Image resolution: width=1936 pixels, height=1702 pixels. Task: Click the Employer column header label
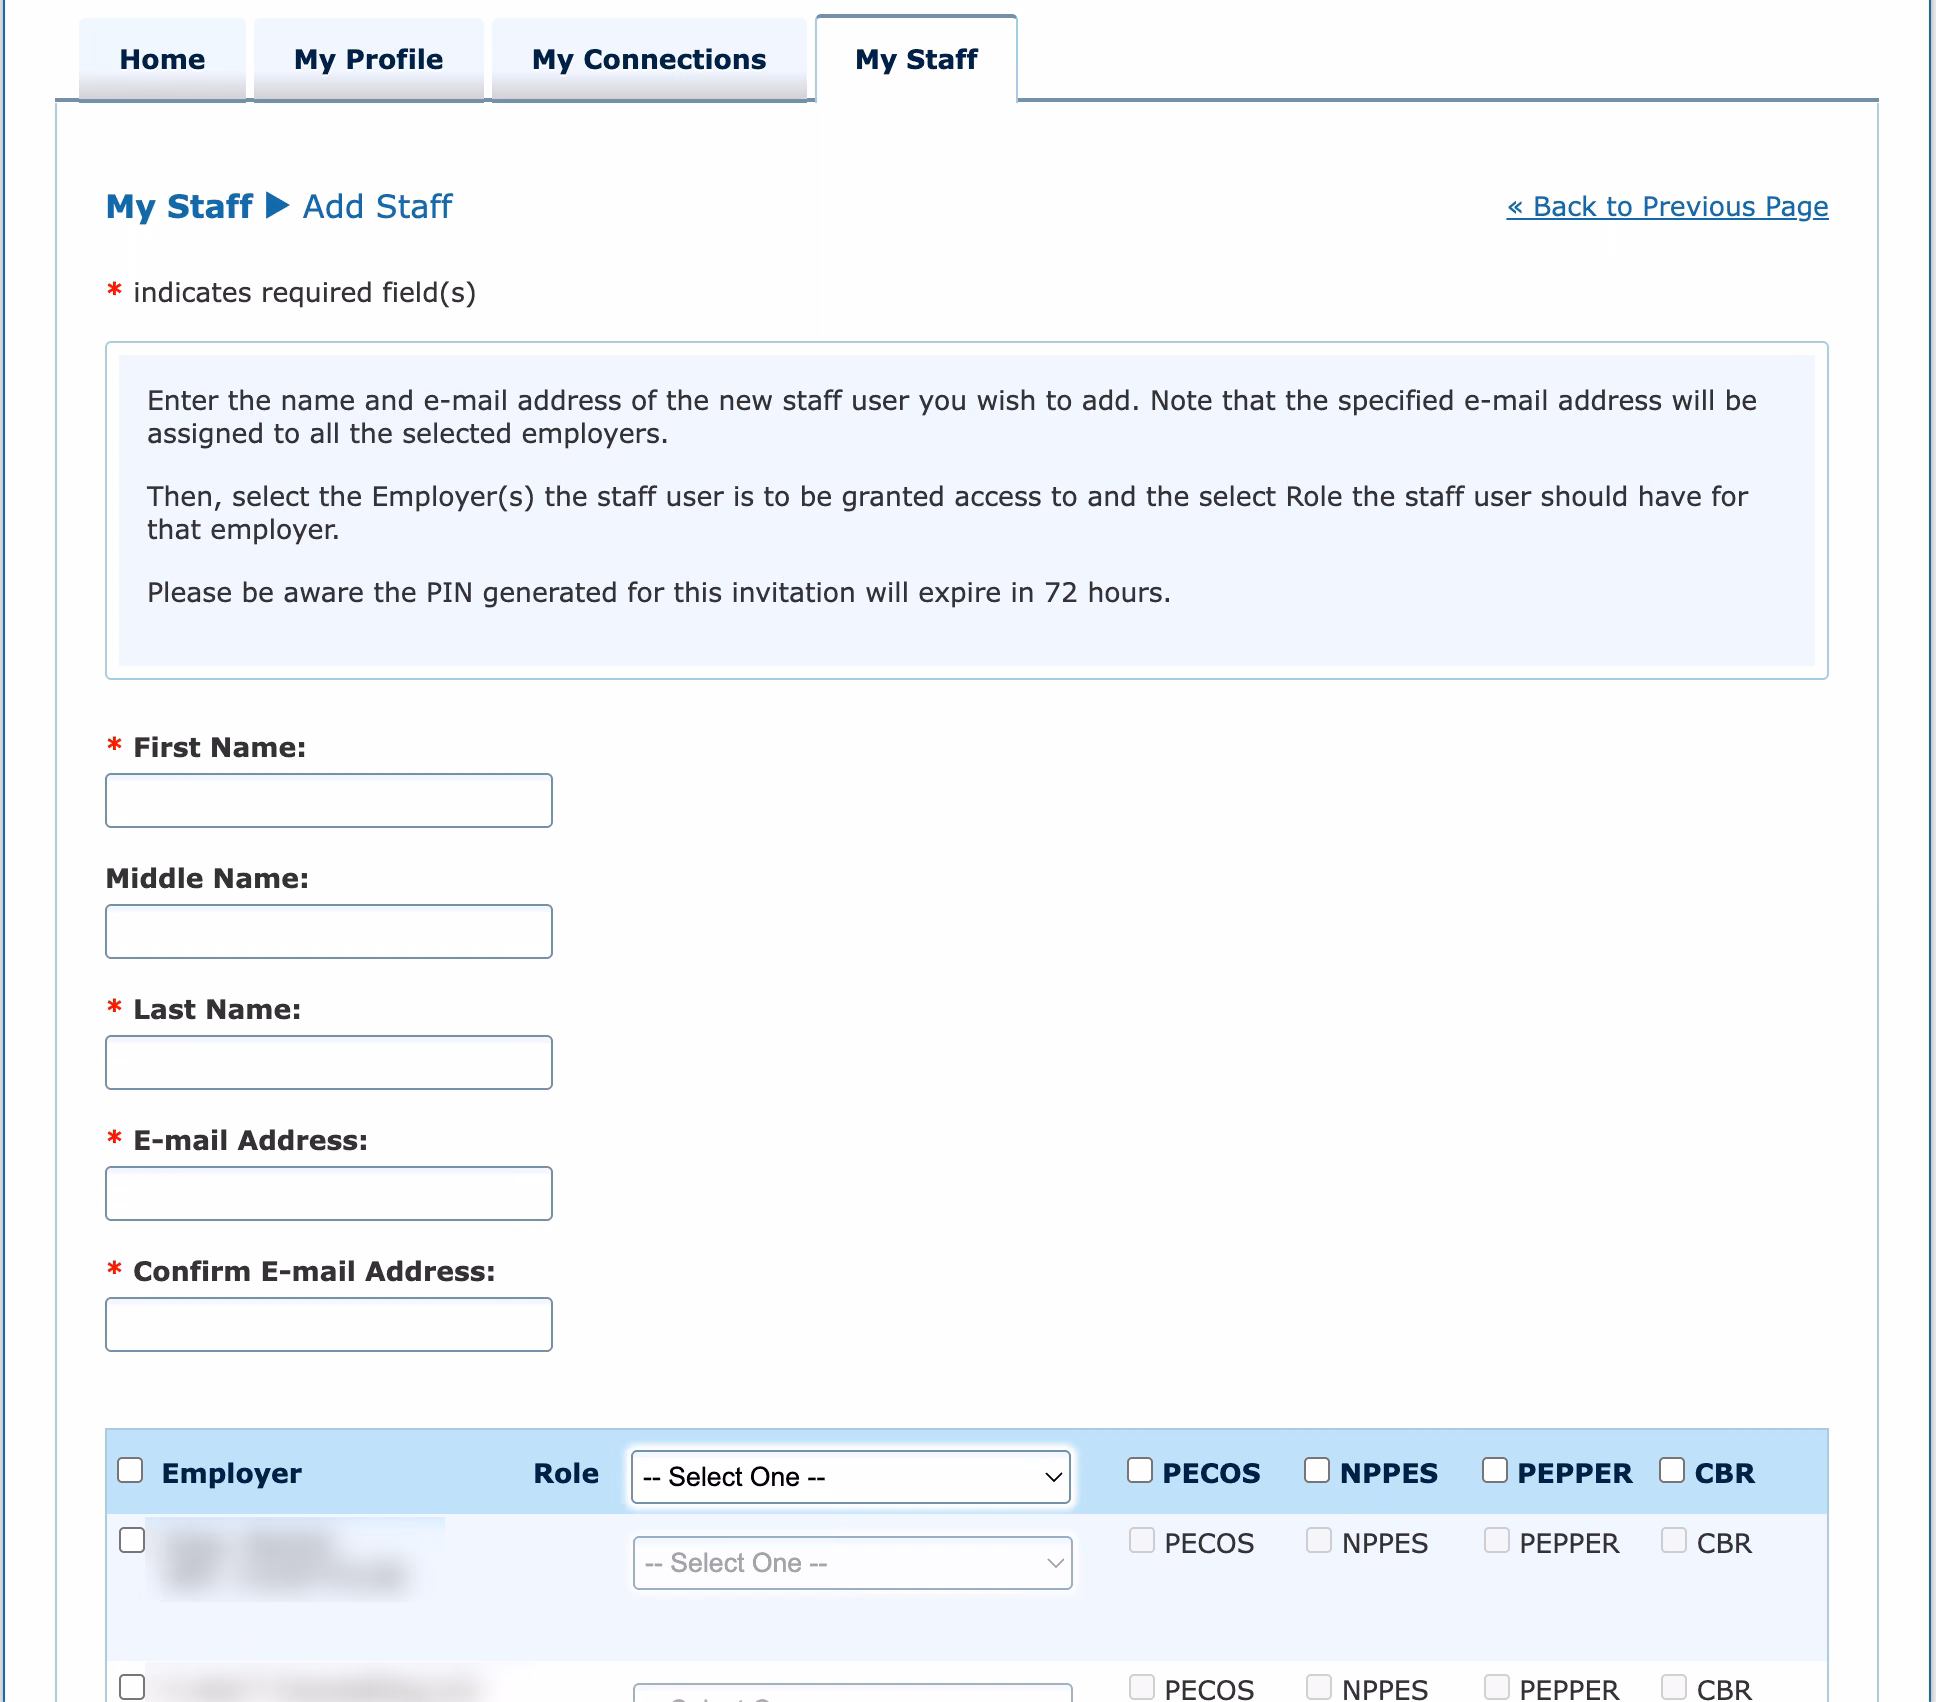click(231, 1473)
